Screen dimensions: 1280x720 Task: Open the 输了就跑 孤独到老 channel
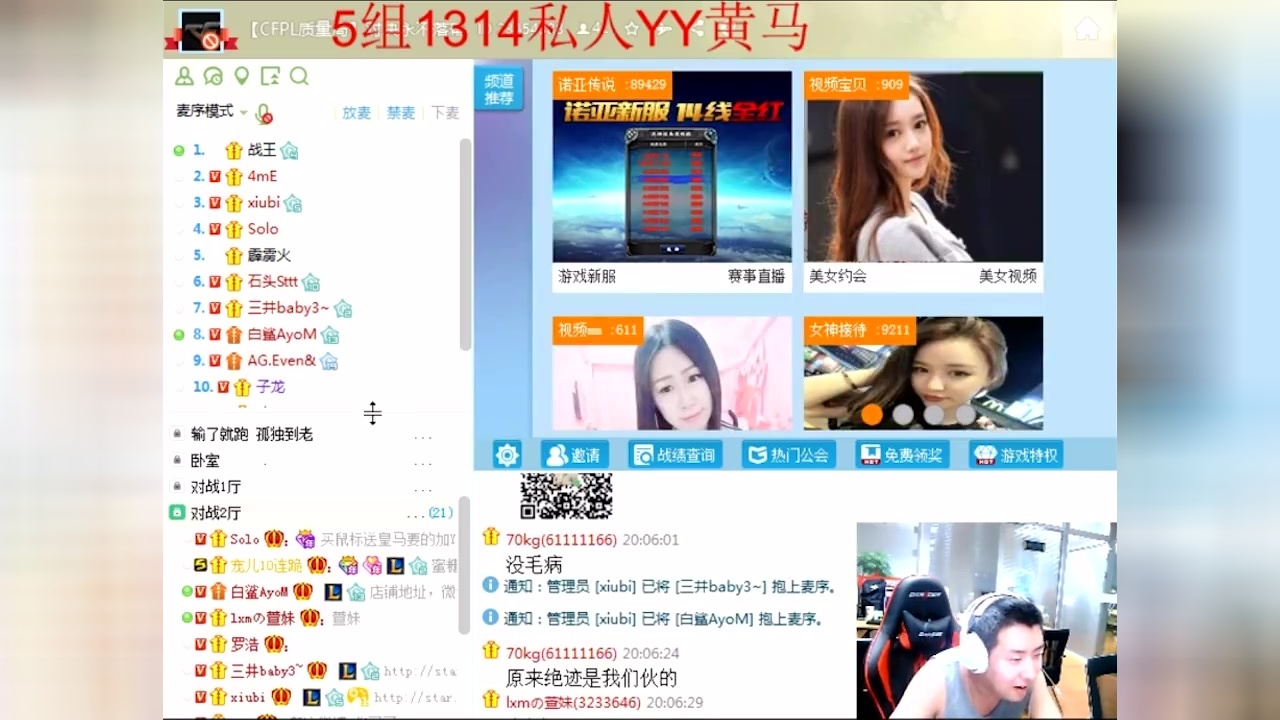coord(252,434)
